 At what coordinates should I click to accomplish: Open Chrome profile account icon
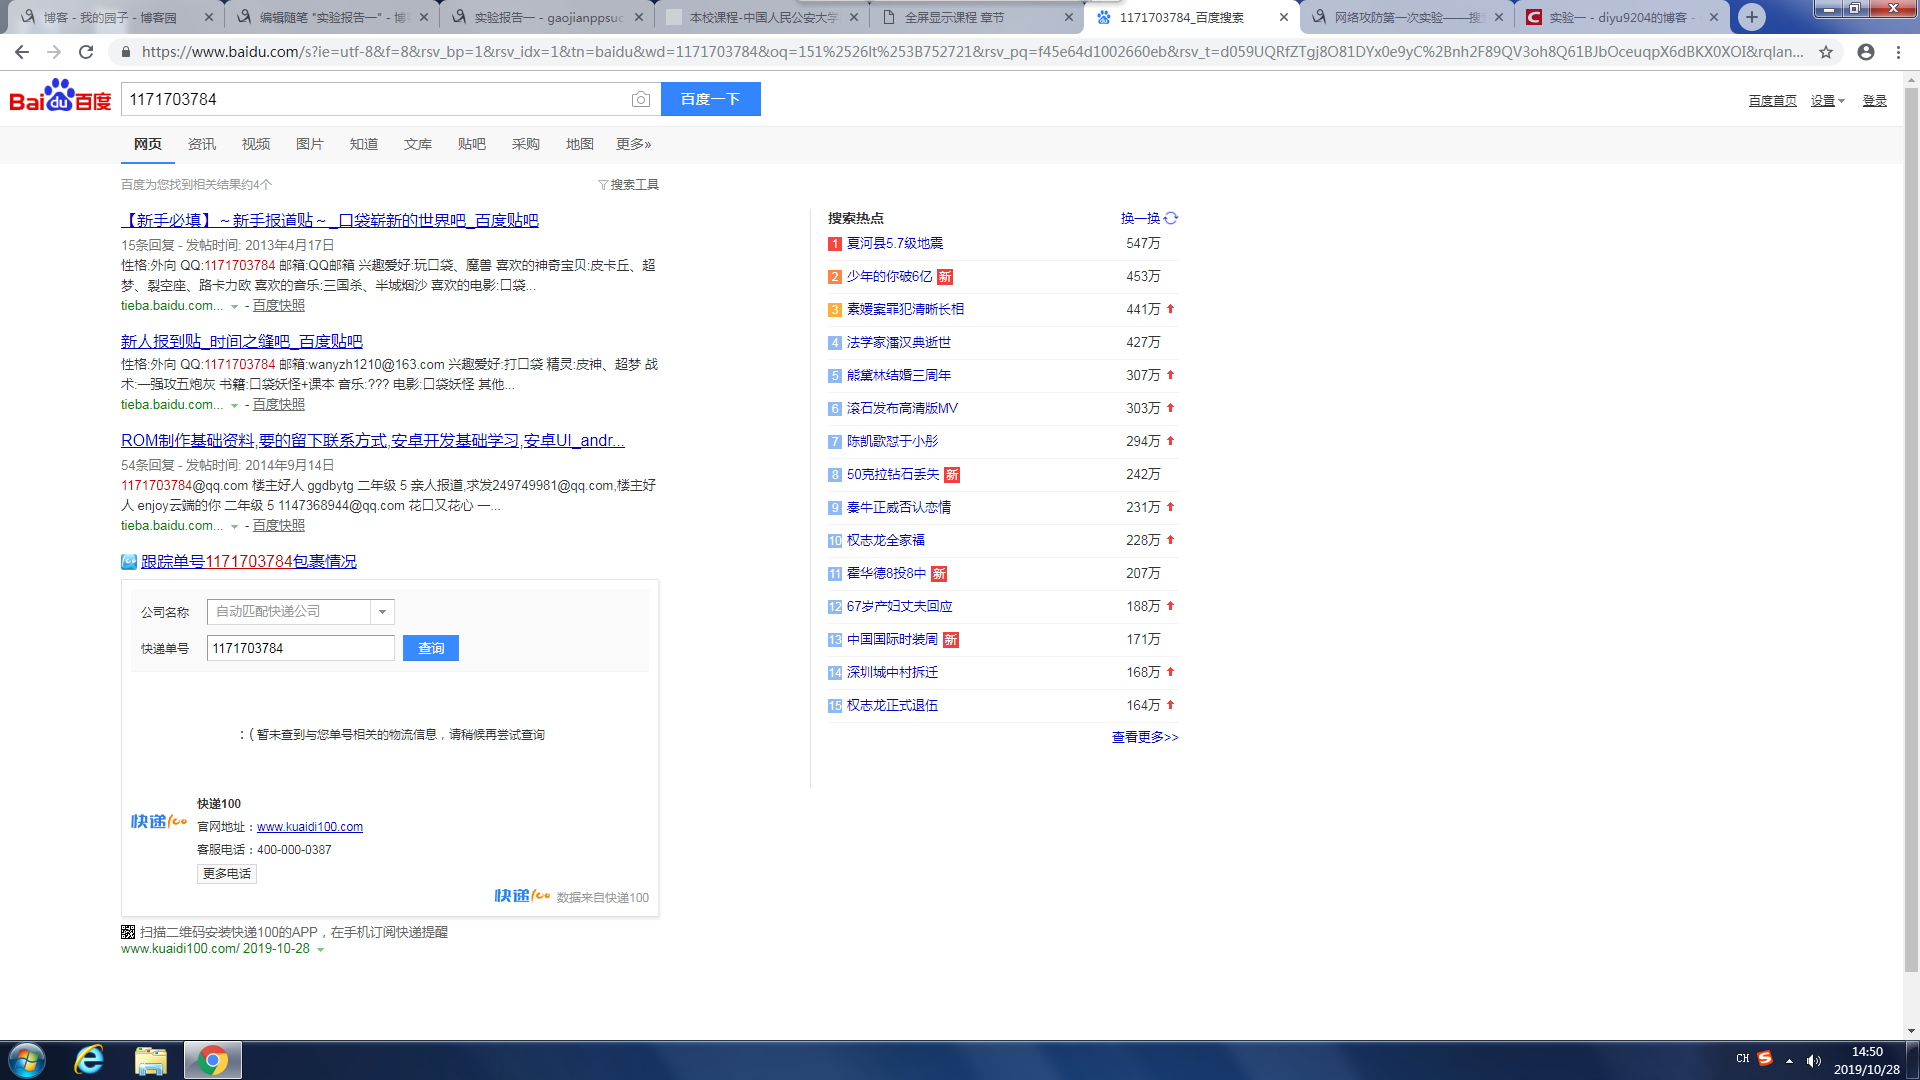(1866, 52)
